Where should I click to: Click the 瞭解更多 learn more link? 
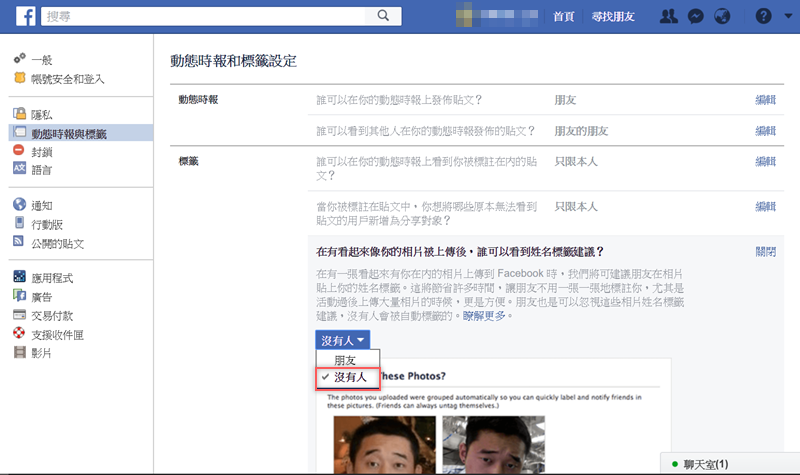pyautogui.click(x=484, y=316)
